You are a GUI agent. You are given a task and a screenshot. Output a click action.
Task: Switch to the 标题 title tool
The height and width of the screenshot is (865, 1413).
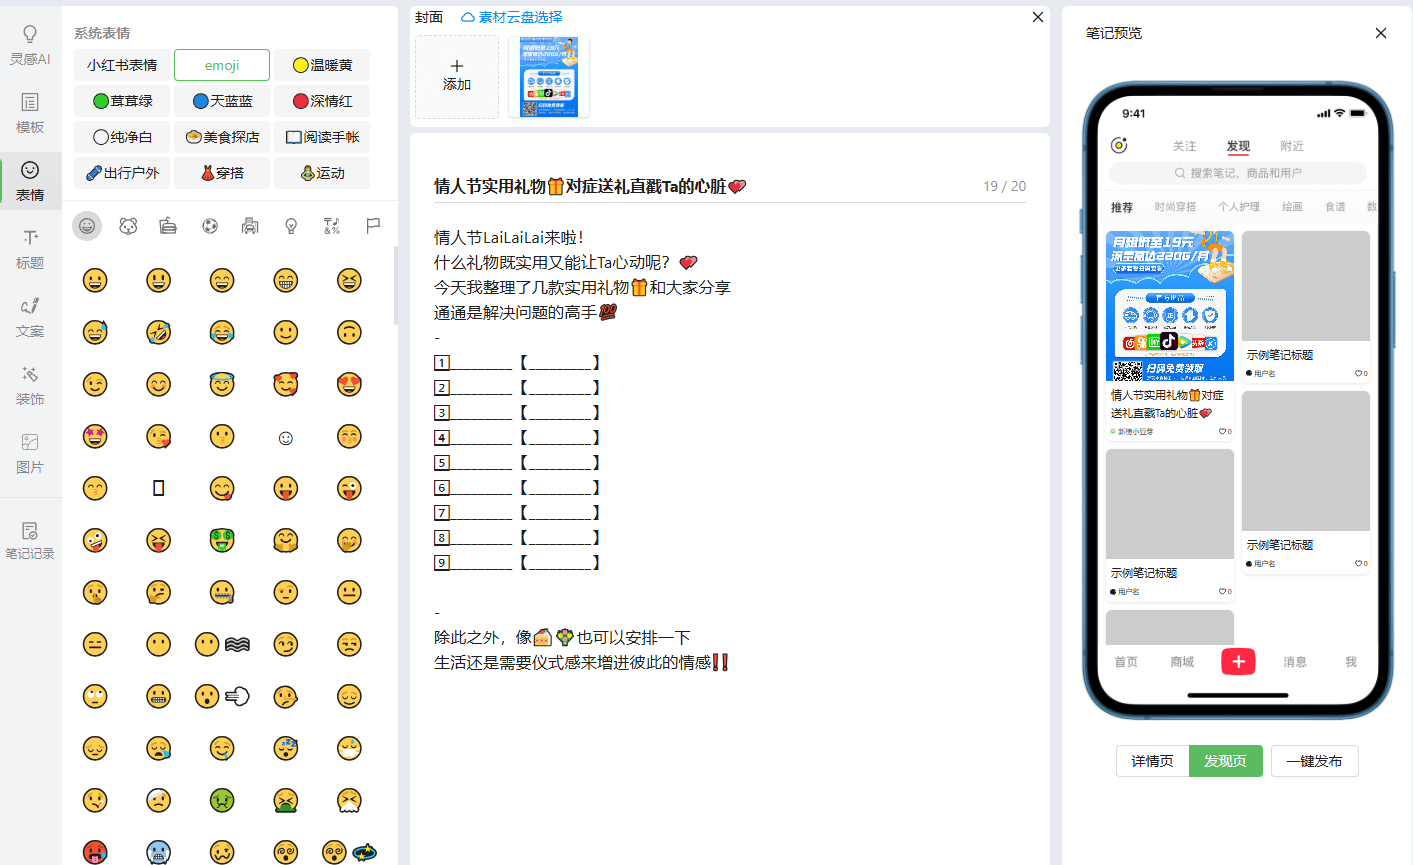pos(30,249)
